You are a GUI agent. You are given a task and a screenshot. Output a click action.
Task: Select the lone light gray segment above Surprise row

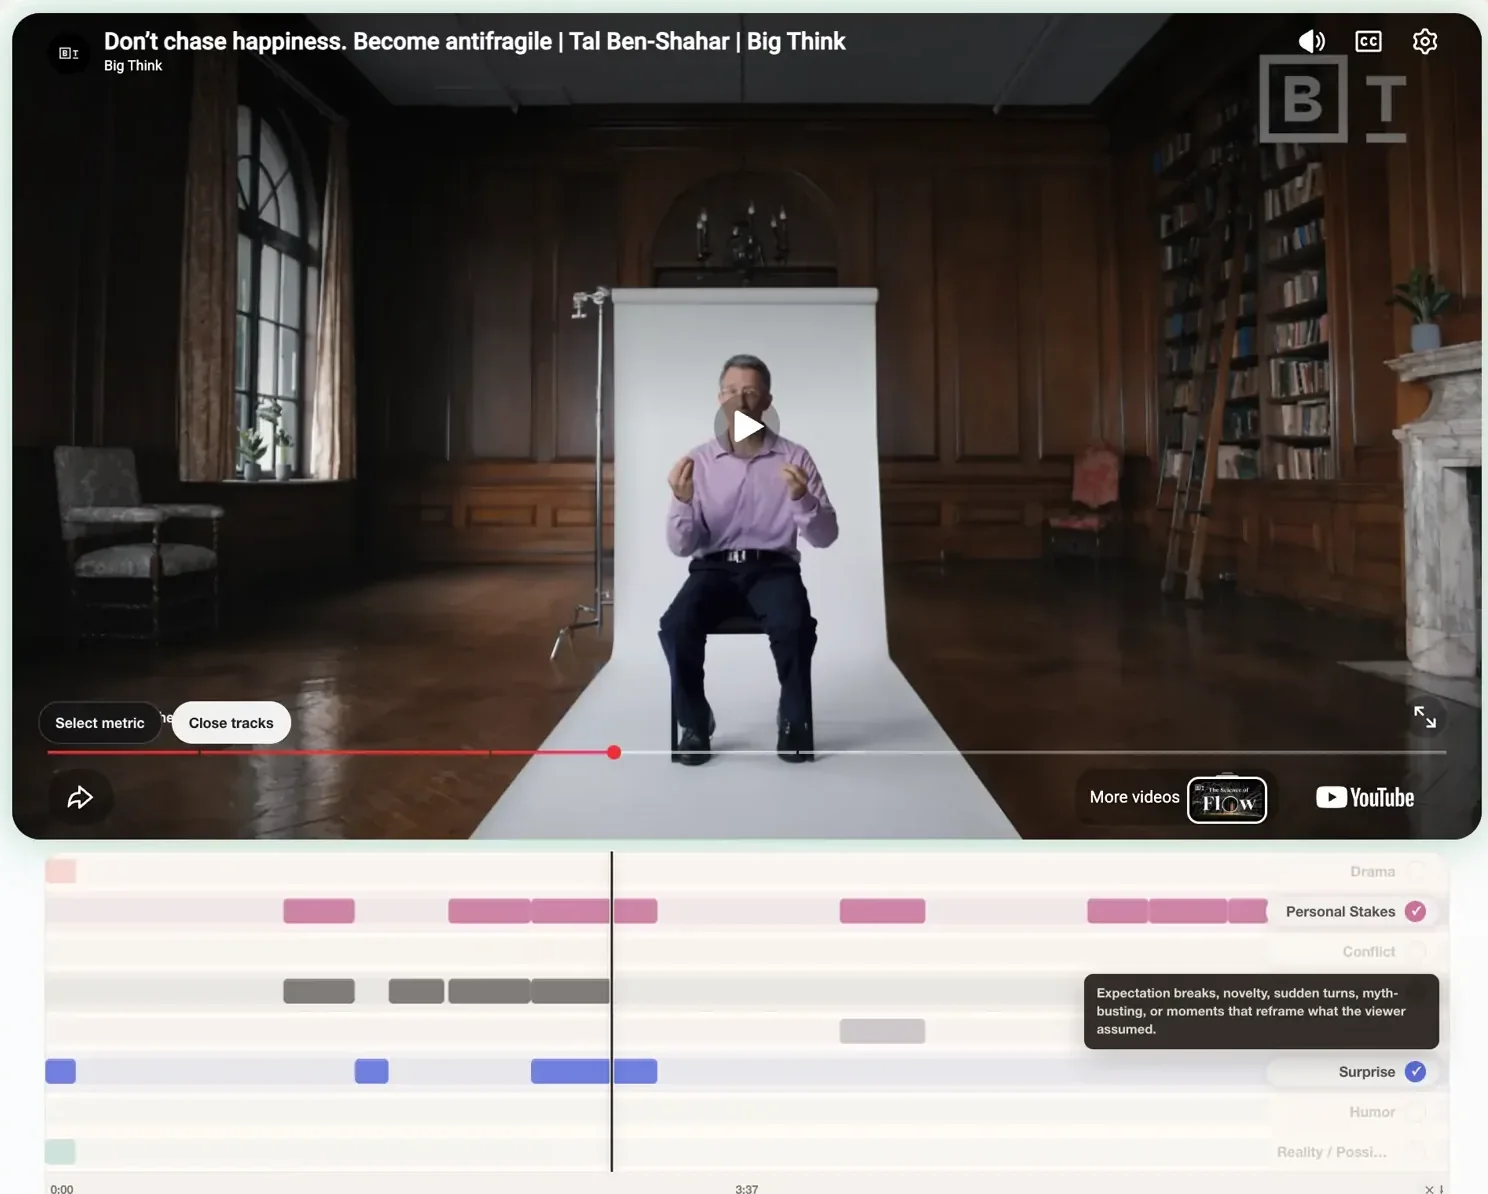click(882, 1031)
